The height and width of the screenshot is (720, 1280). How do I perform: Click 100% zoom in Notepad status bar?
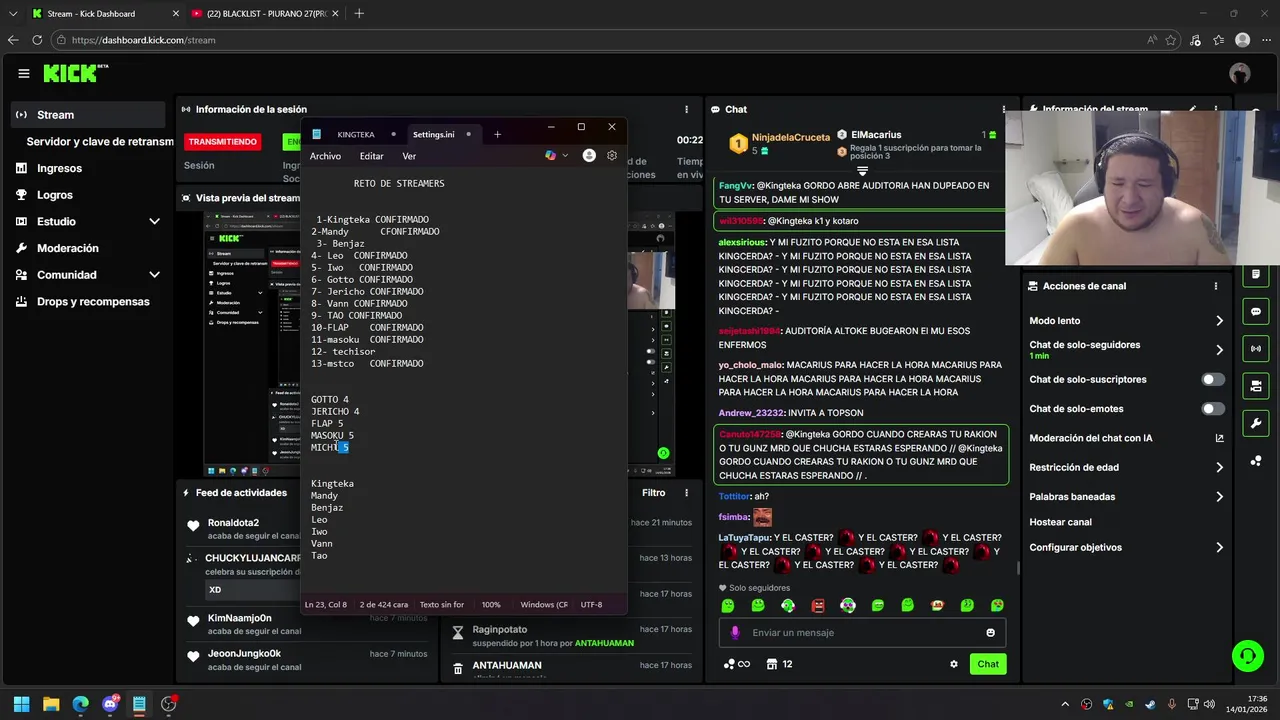[x=491, y=605]
